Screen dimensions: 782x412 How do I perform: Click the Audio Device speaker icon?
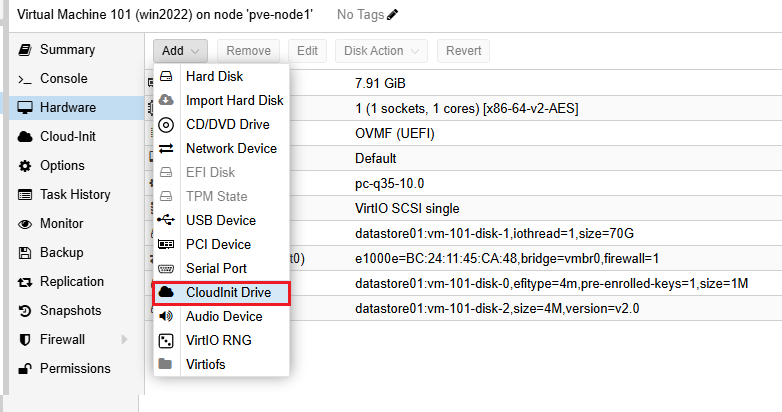[x=167, y=316]
